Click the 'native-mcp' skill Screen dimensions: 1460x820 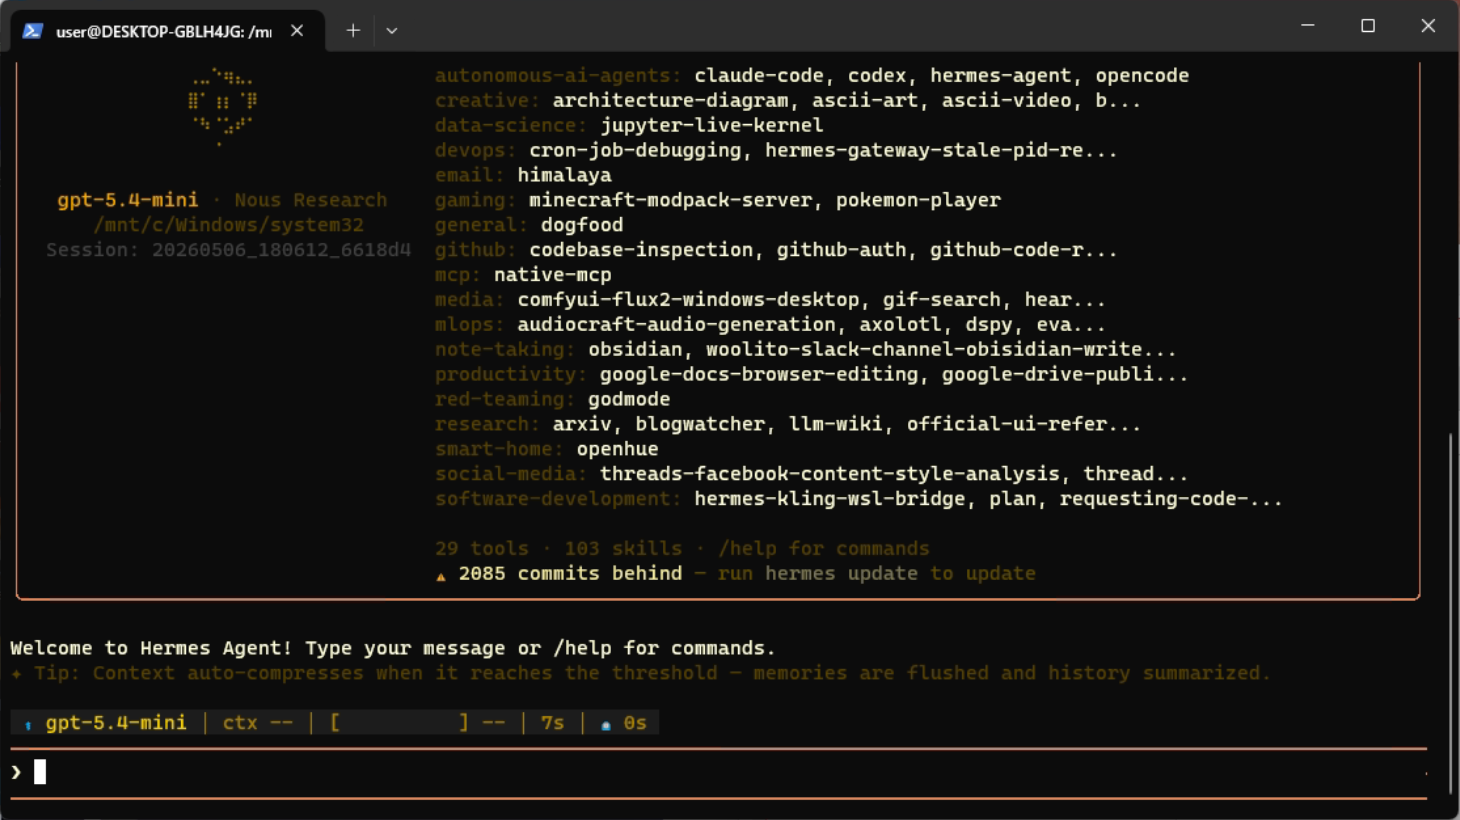(x=552, y=275)
